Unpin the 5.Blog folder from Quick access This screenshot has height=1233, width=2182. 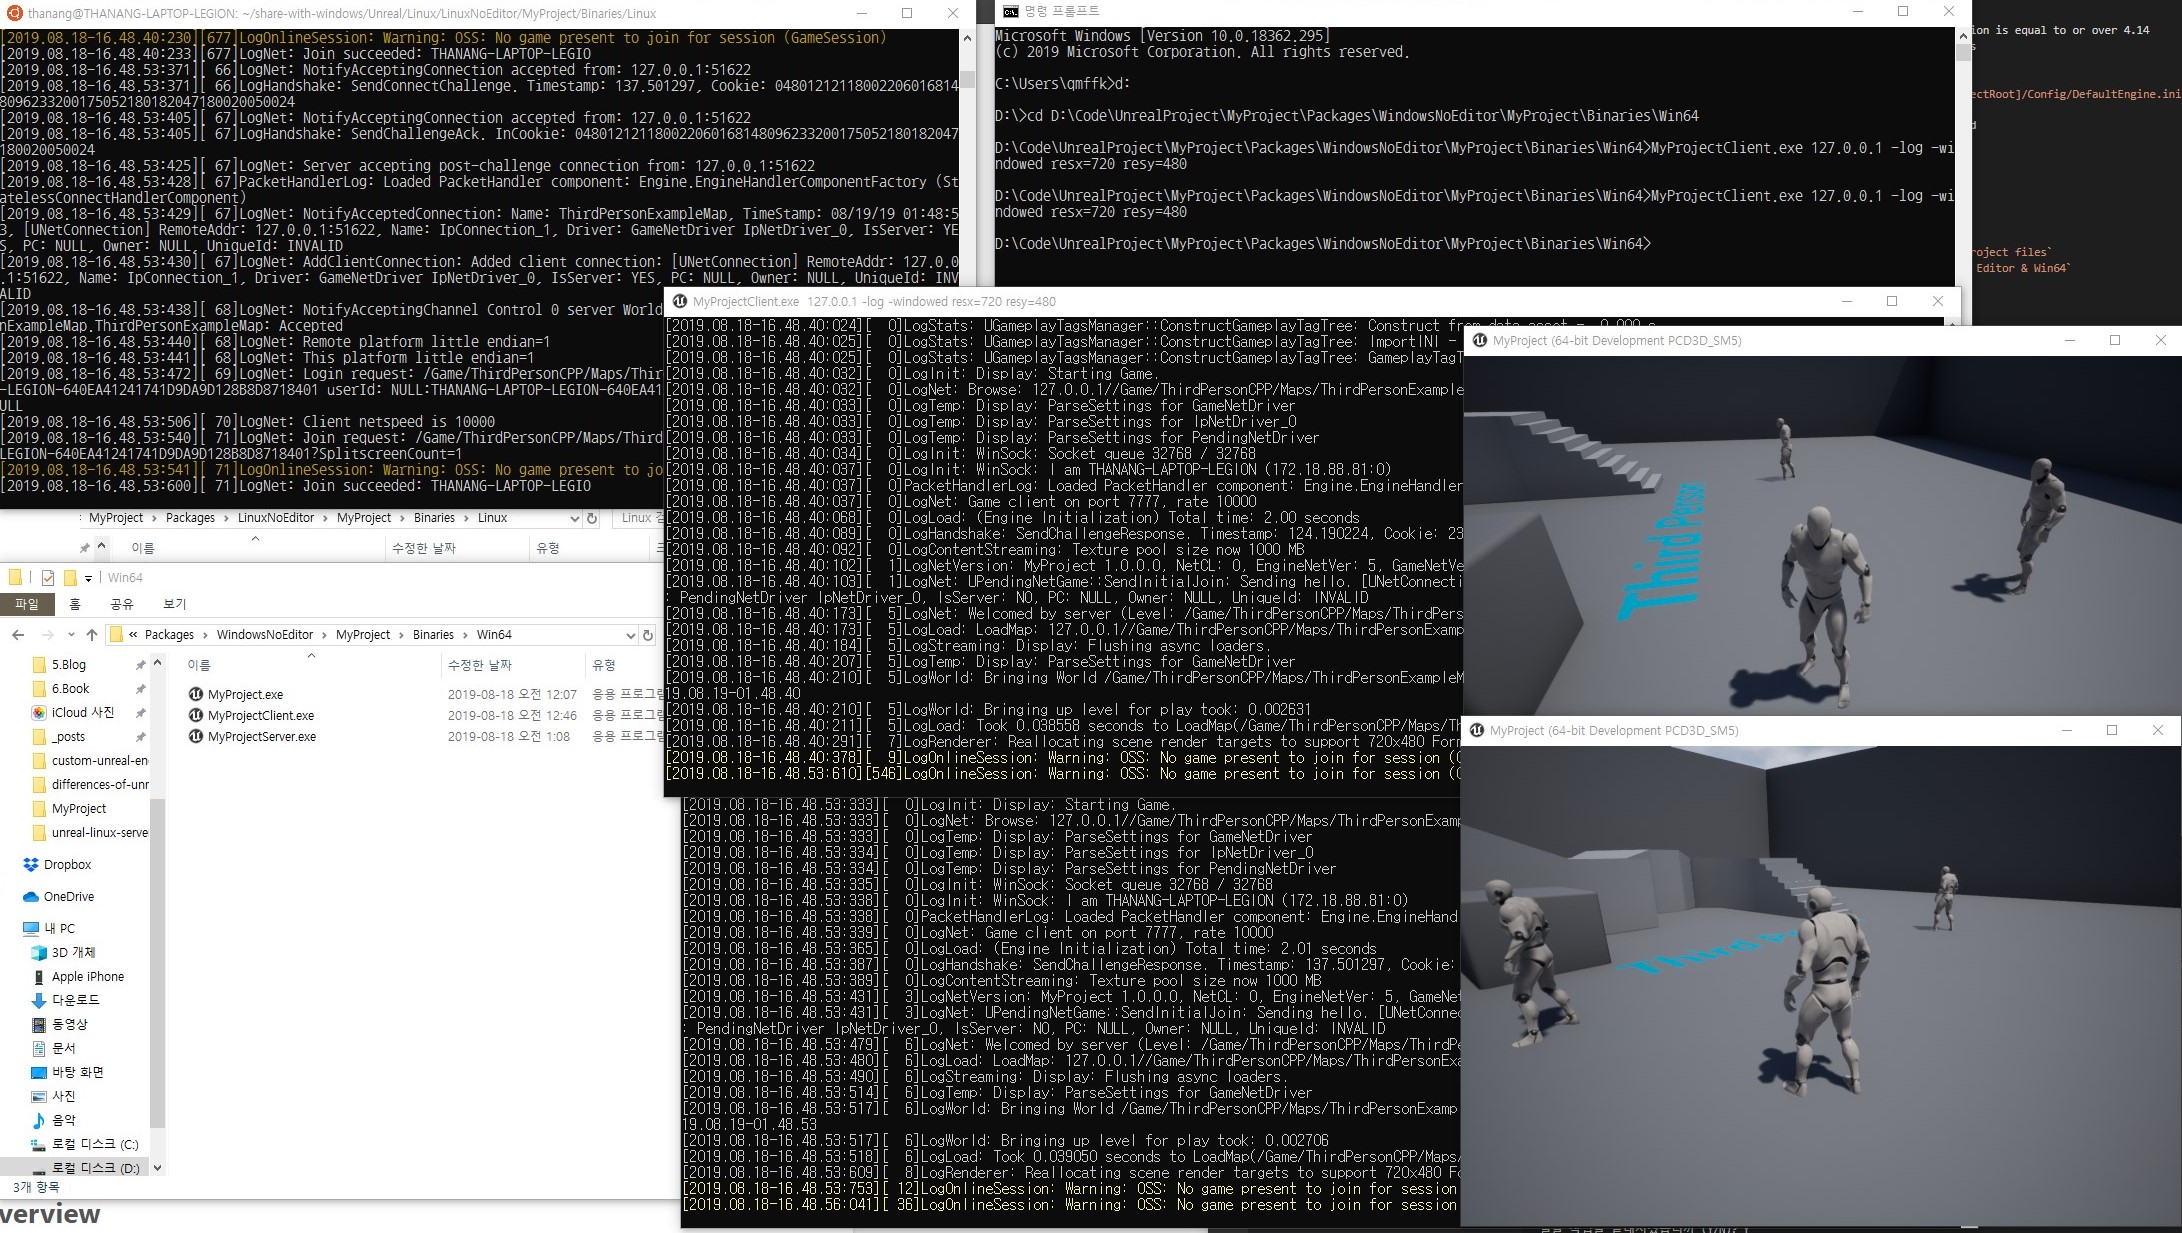139,664
